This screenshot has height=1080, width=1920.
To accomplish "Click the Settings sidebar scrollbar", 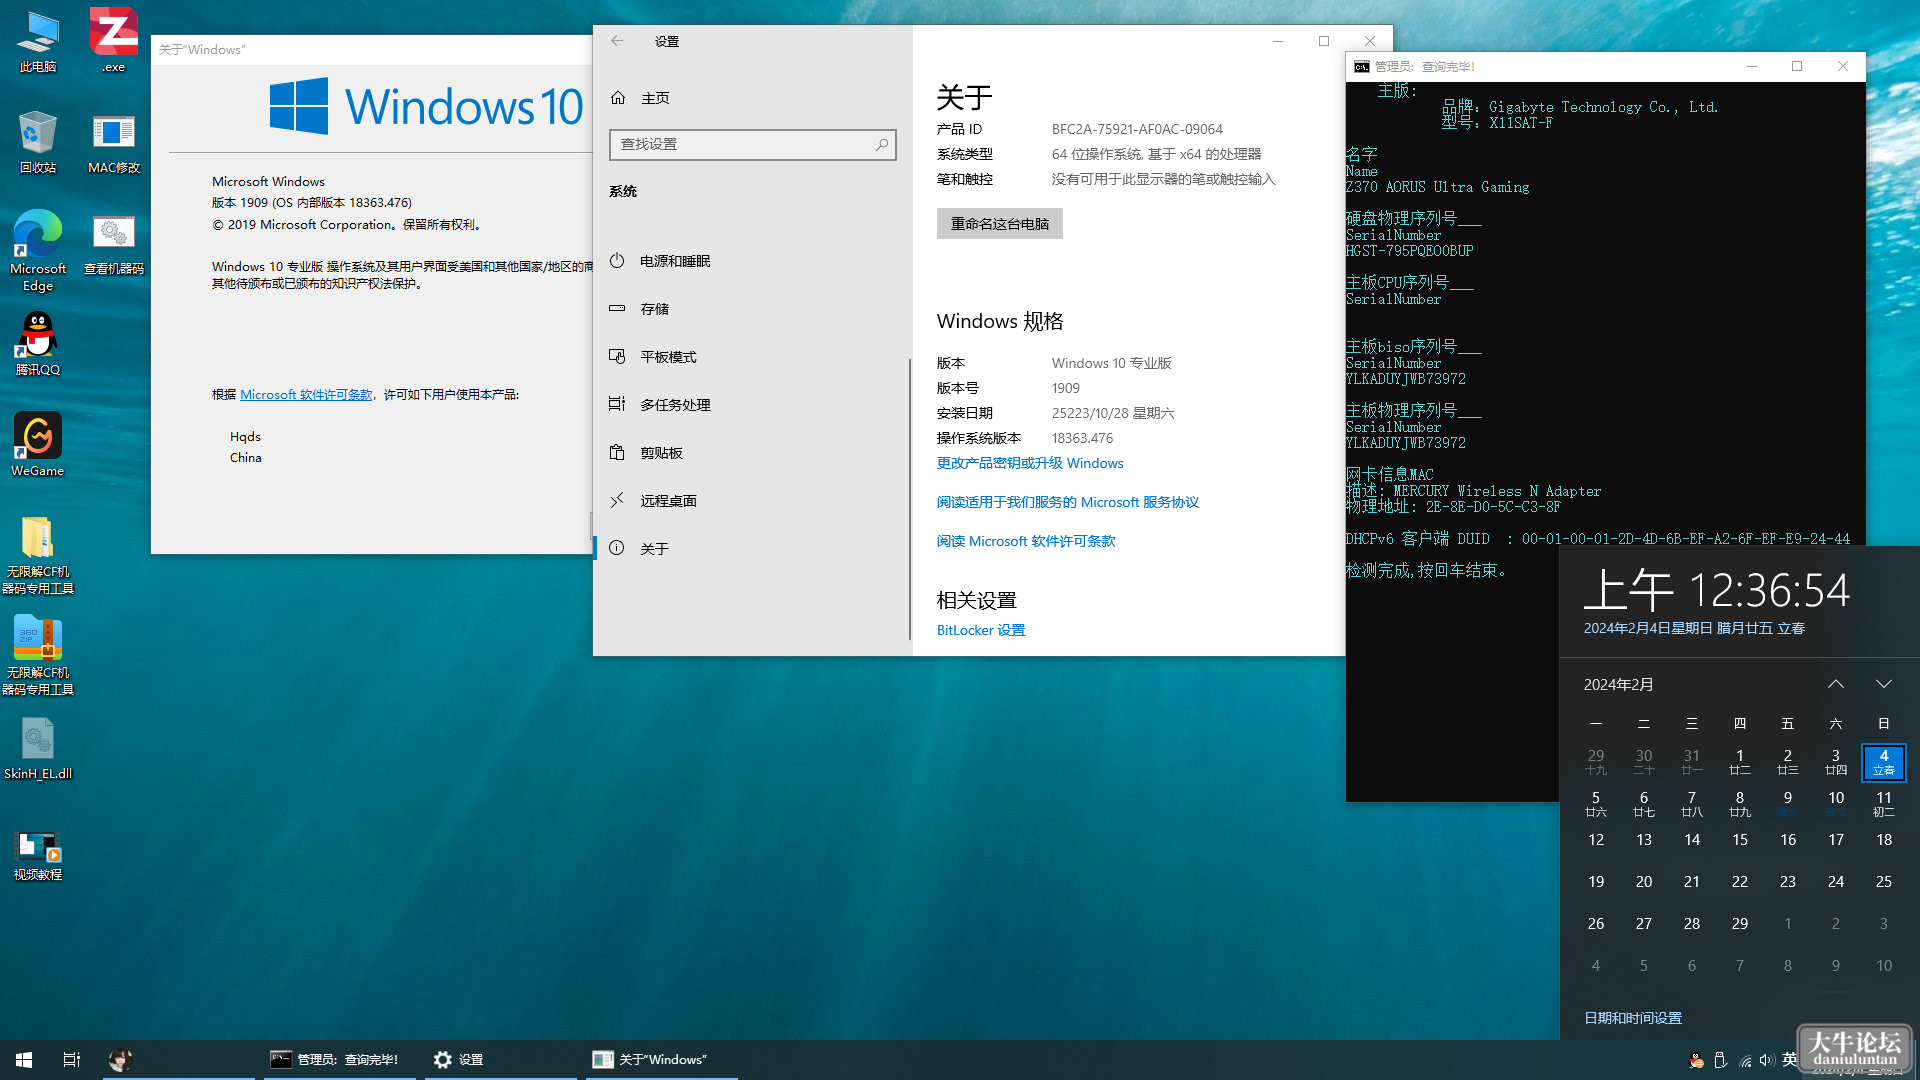I will 910,498.
